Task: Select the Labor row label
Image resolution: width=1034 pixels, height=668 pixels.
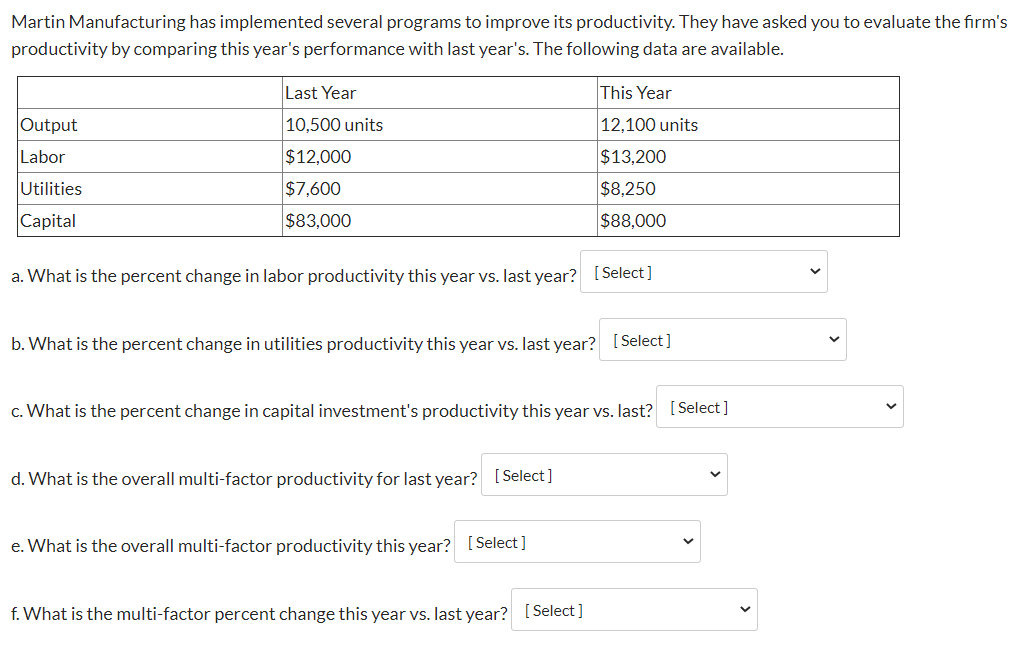Action: tap(43, 157)
